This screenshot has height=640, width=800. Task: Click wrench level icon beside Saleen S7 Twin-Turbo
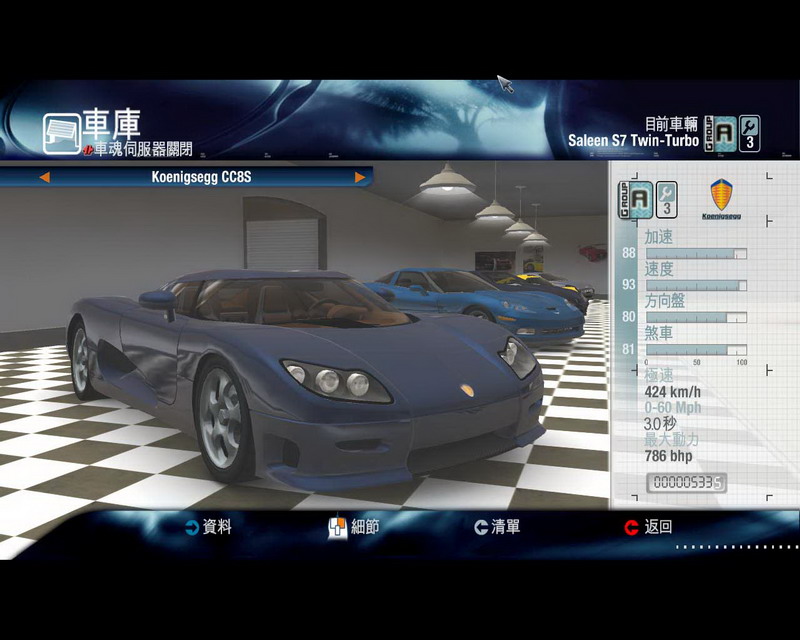tap(748, 133)
